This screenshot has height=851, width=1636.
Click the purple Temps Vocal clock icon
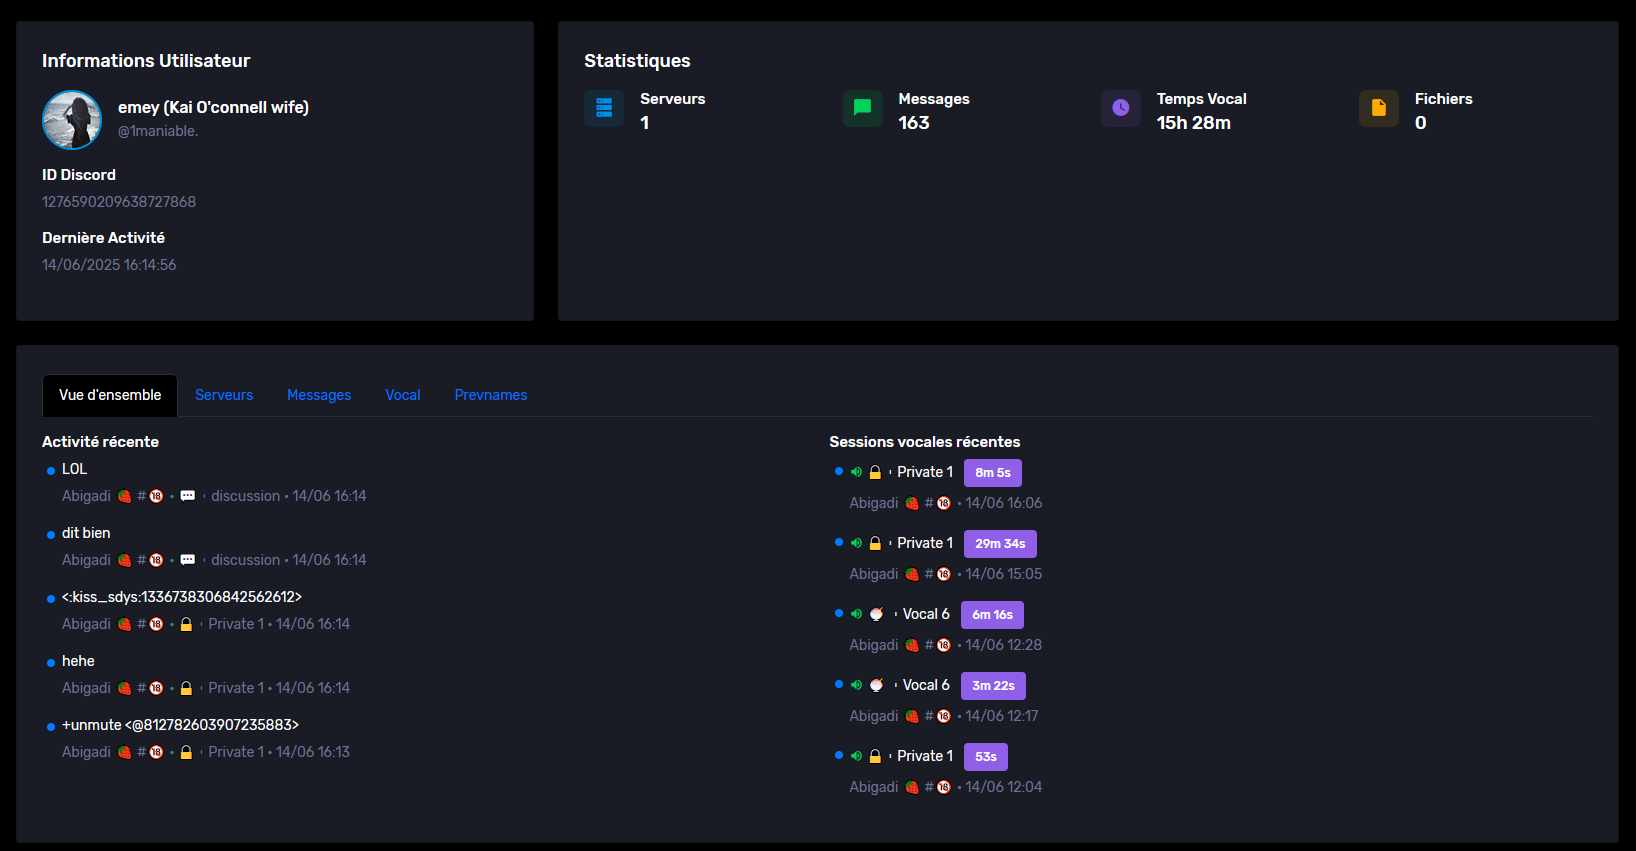(x=1120, y=108)
